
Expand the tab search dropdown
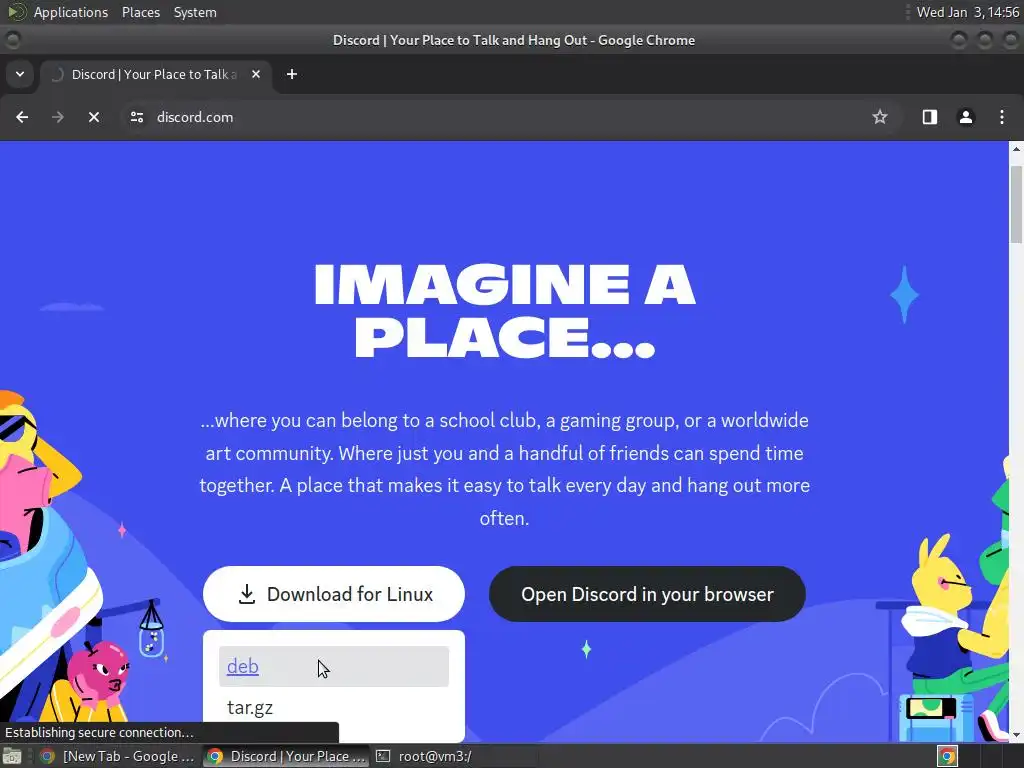[x=20, y=74]
